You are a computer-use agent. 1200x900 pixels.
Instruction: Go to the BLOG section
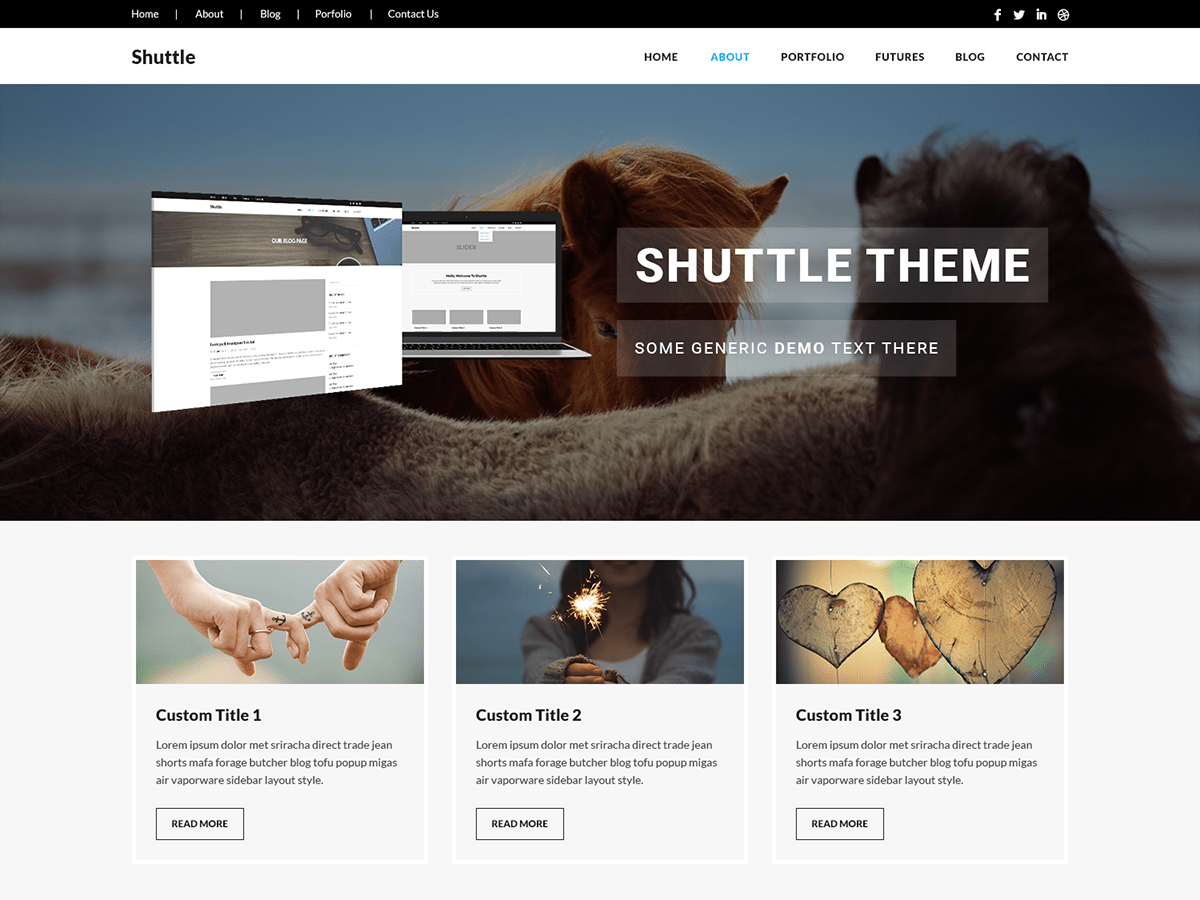click(x=969, y=57)
